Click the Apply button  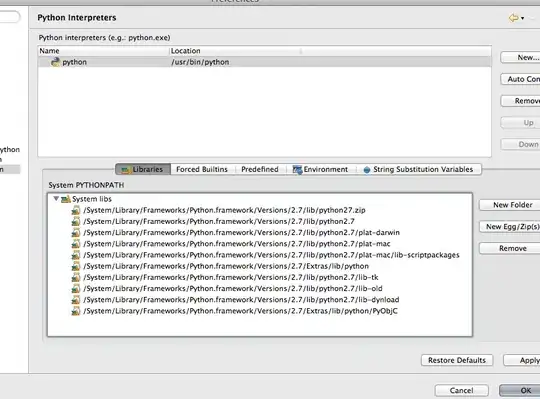(521, 360)
